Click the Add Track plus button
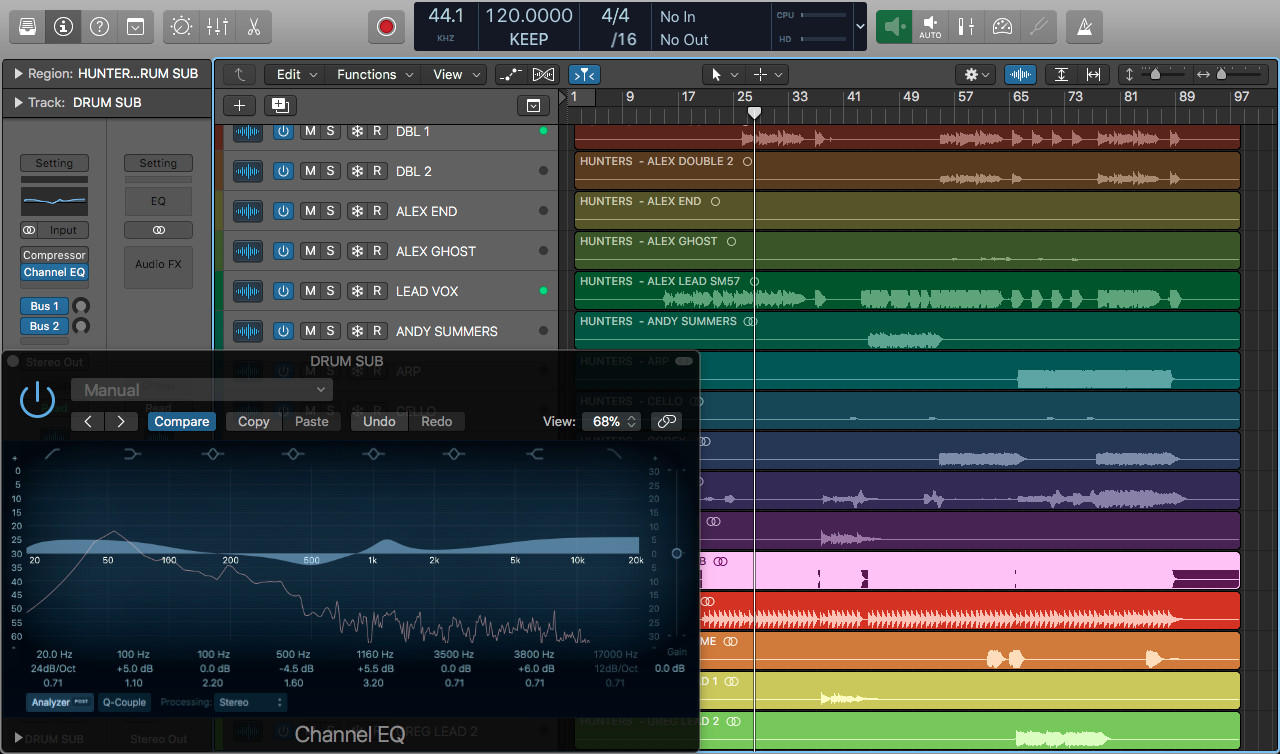The width and height of the screenshot is (1280, 754). (239, 105)
